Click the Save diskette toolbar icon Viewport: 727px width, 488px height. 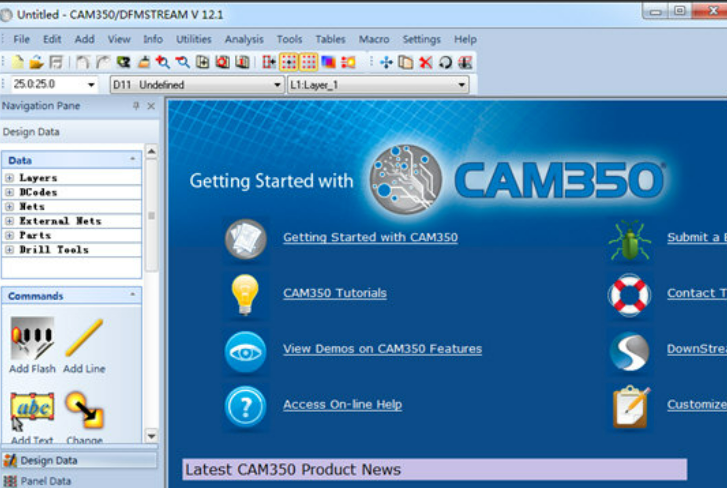[56, 62]
